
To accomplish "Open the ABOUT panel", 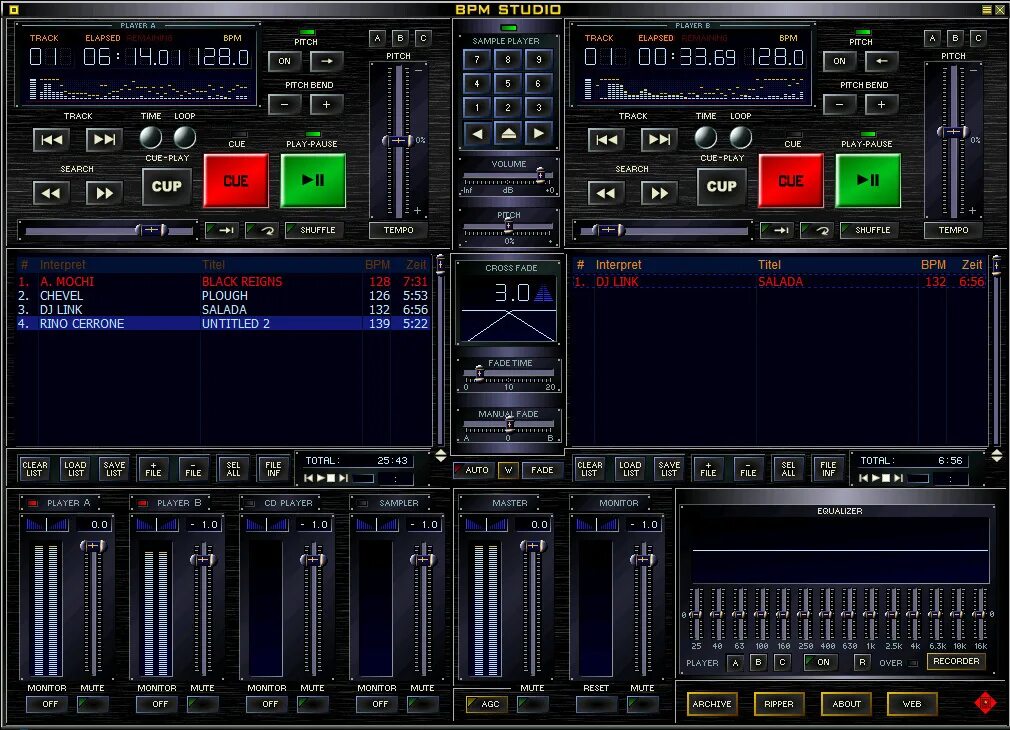I will pos(846,704).
